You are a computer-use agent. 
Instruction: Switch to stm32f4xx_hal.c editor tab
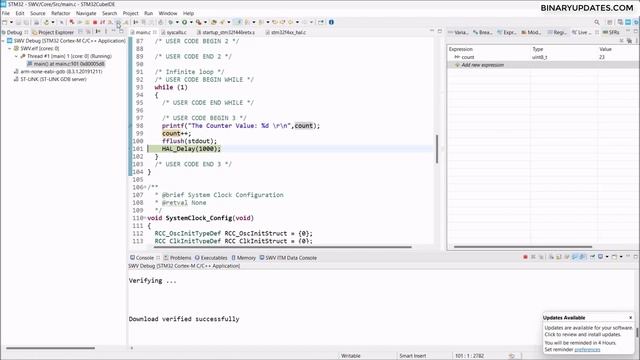(x=286, y=32)
